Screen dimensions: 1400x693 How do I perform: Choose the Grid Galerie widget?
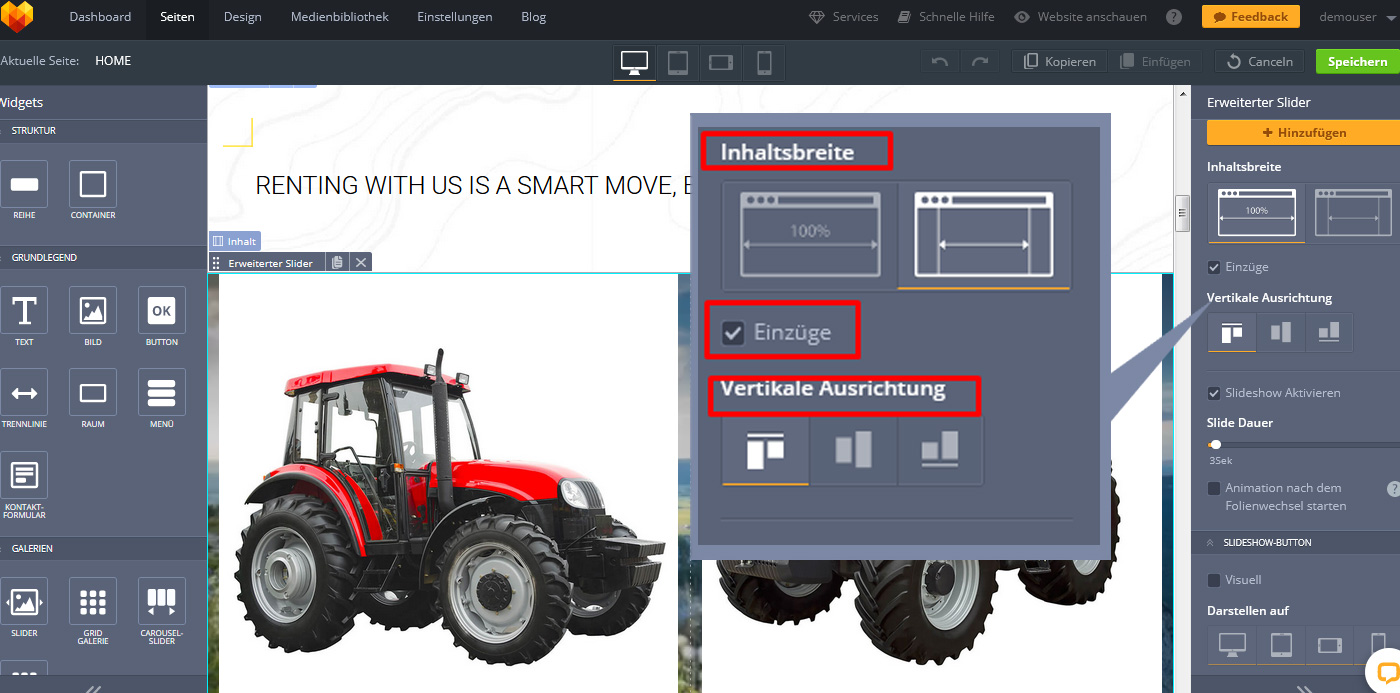tap(93, 601)
